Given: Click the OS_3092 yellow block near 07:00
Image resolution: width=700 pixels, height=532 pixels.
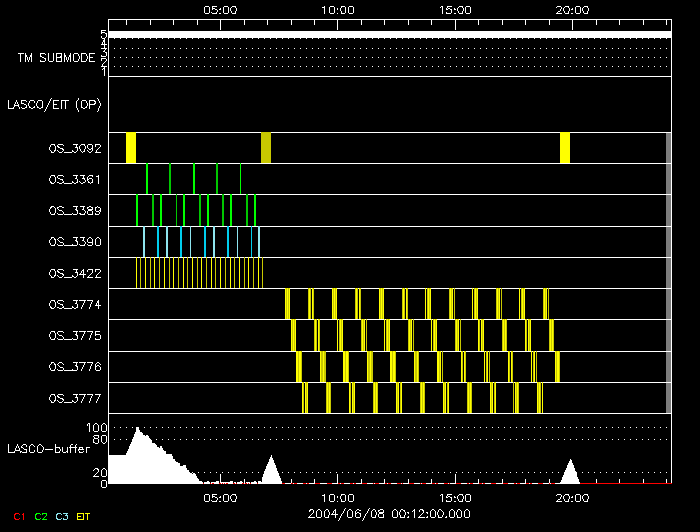Looking at the screenshot, I should 266,147.
